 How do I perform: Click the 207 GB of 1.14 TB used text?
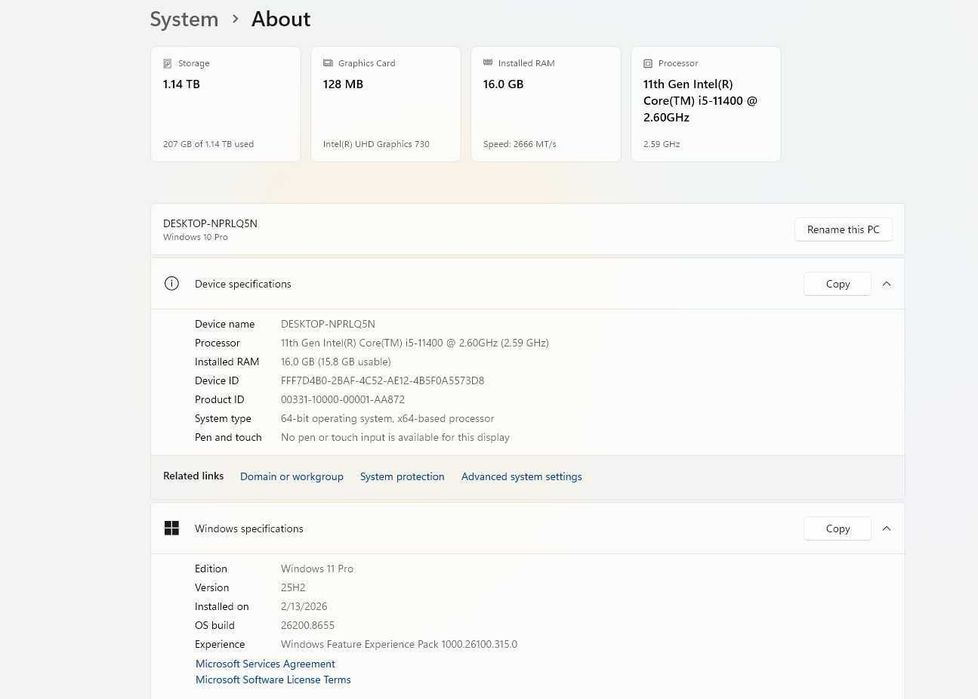[208, 144]
